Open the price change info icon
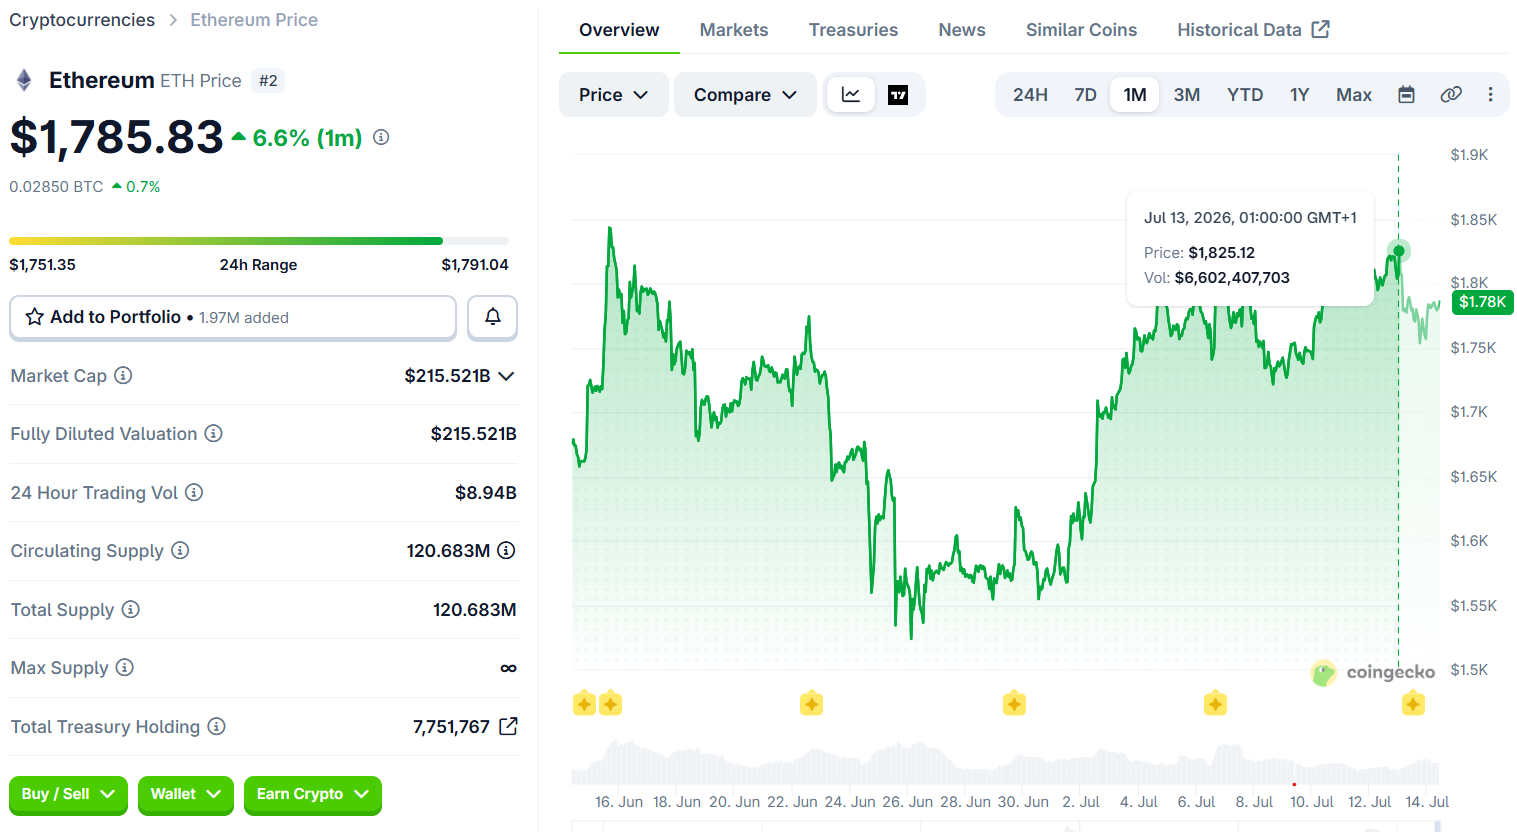This screenshot has width=1517, height=832. coord(381,137)
